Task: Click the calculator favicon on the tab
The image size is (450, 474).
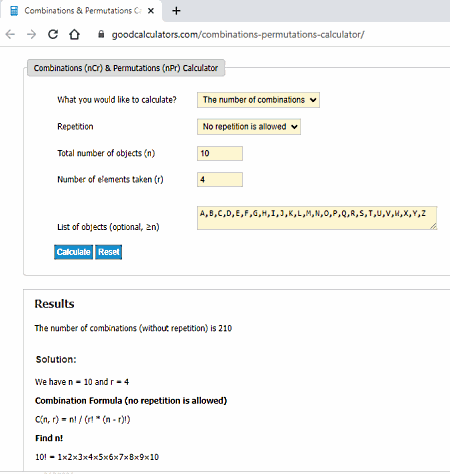Action: pos(14,11)
